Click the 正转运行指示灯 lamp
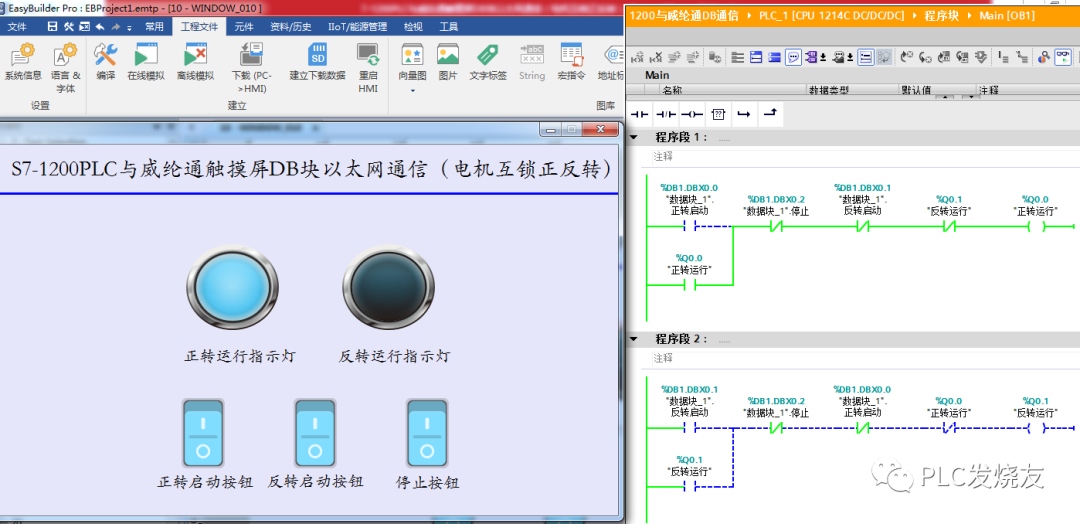This screenshot has width=1080, height=524. [x=233, y=286]
